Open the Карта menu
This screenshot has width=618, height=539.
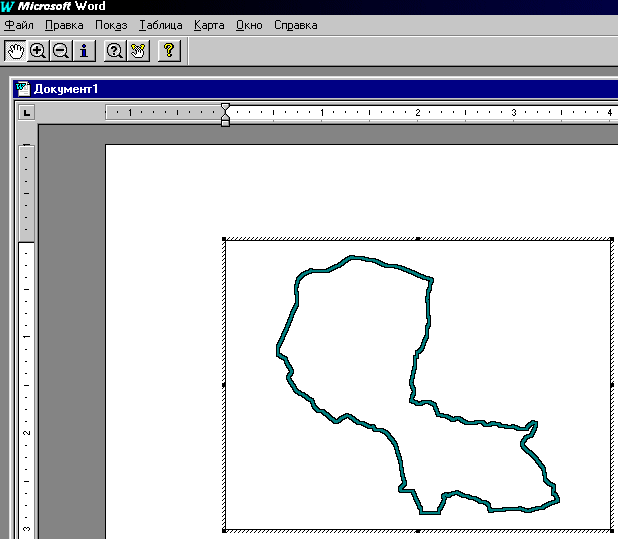tap(209, 25)
